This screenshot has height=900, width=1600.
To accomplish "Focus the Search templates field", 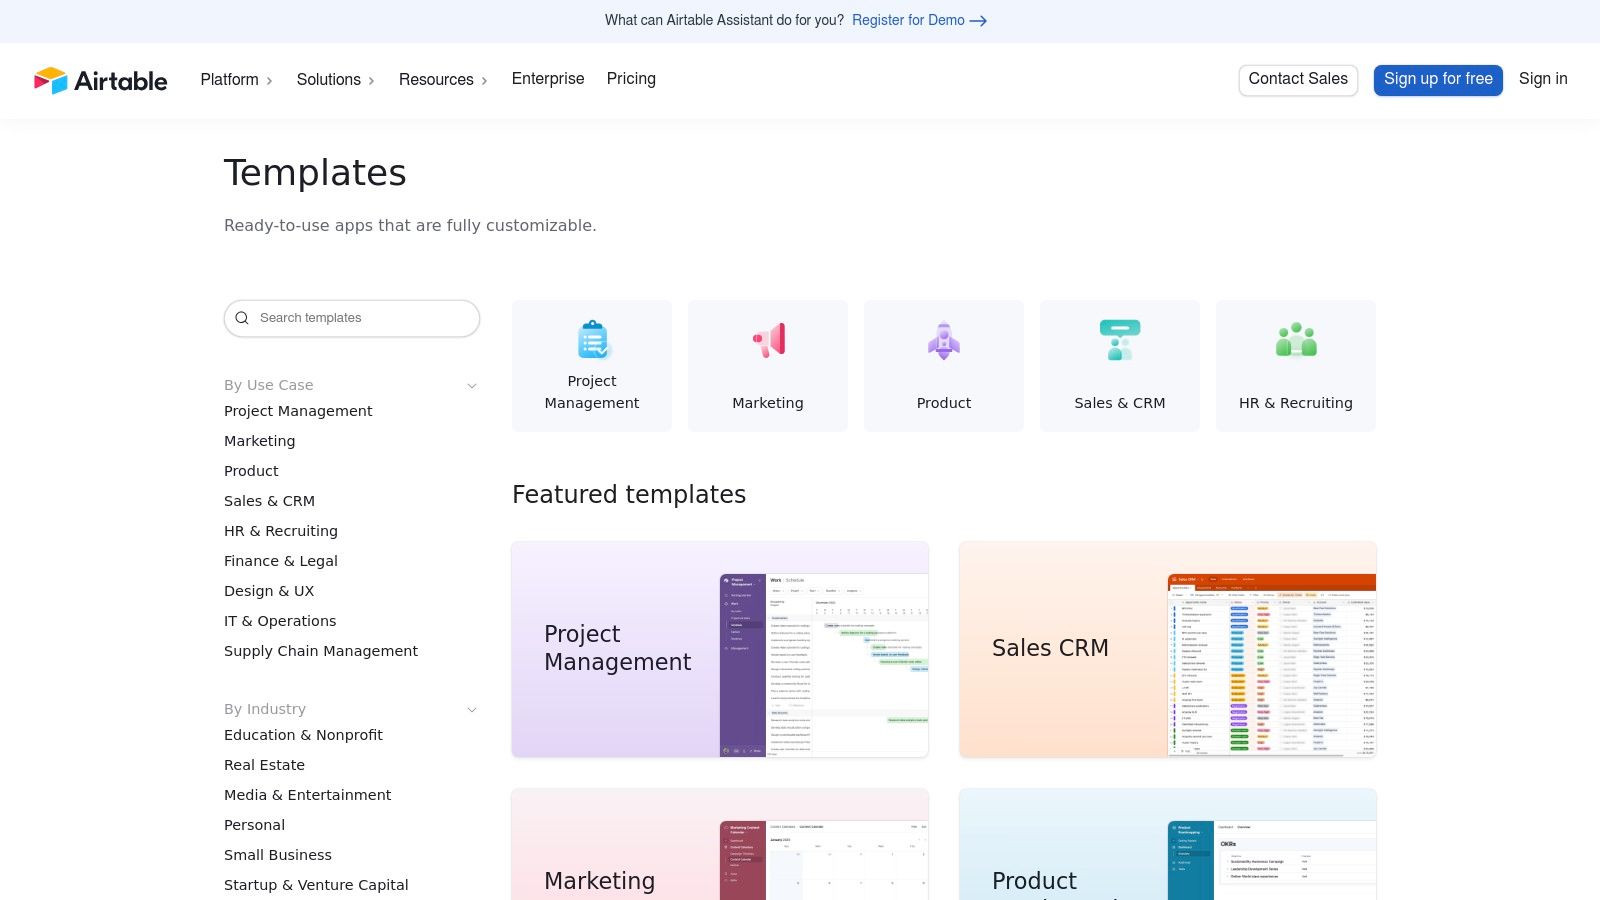I will (x=352, y=318).
